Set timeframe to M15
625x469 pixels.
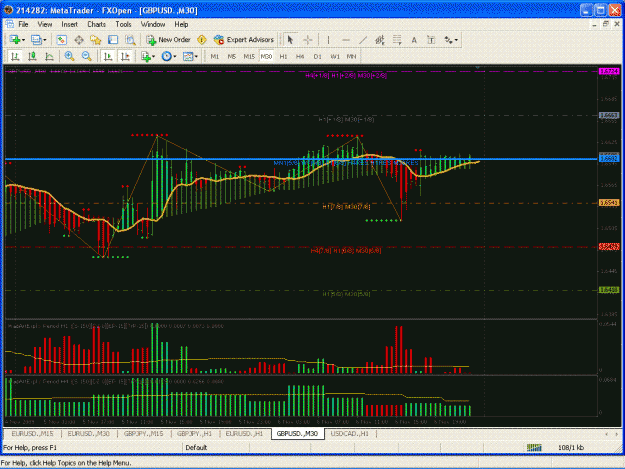coord(249,57)
